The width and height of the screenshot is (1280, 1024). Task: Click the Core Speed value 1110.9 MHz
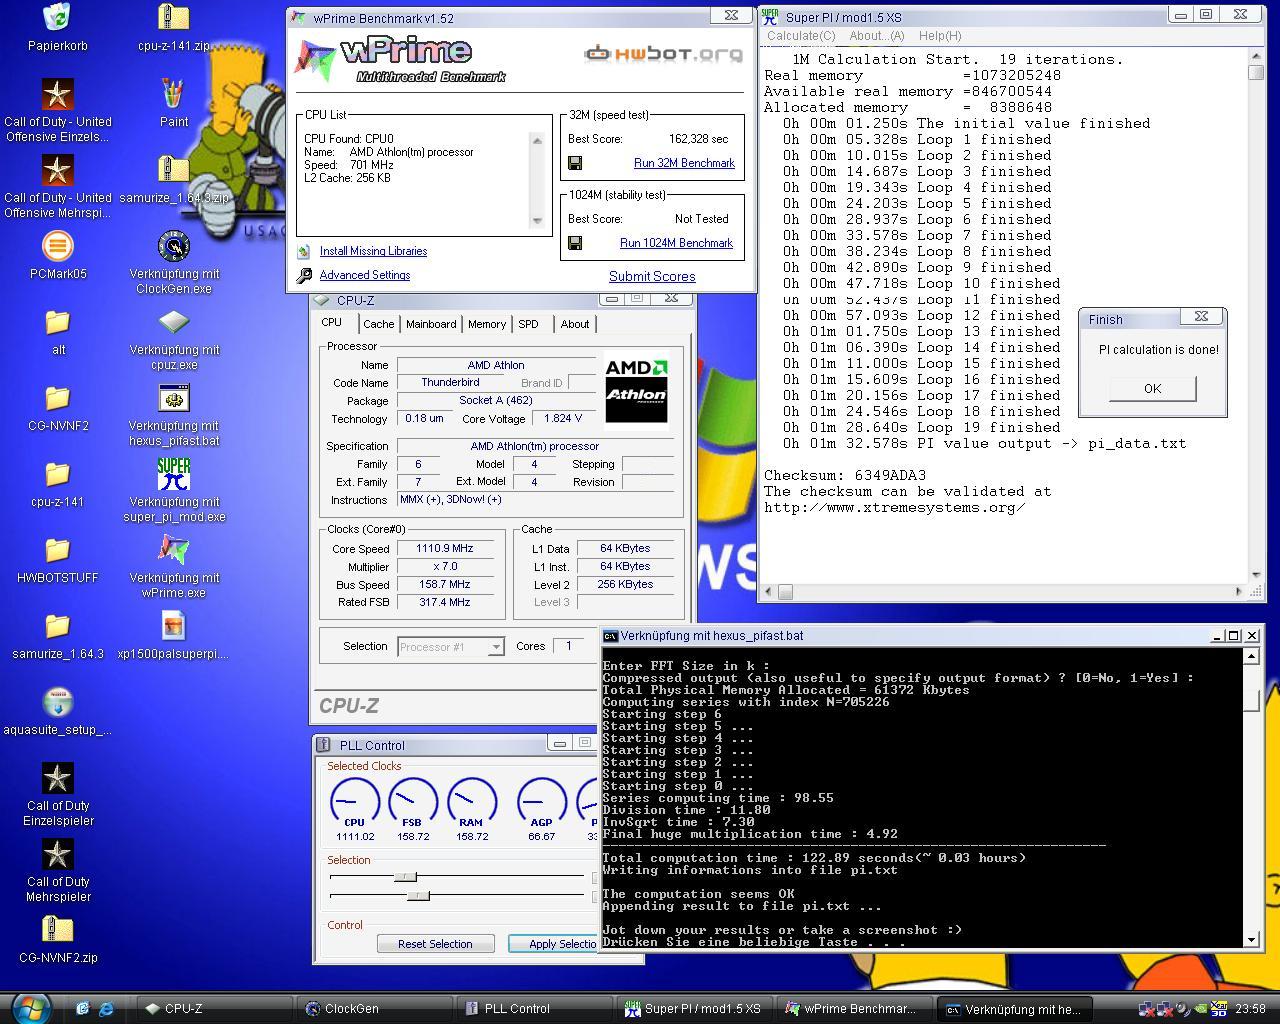tap(445, 548)
